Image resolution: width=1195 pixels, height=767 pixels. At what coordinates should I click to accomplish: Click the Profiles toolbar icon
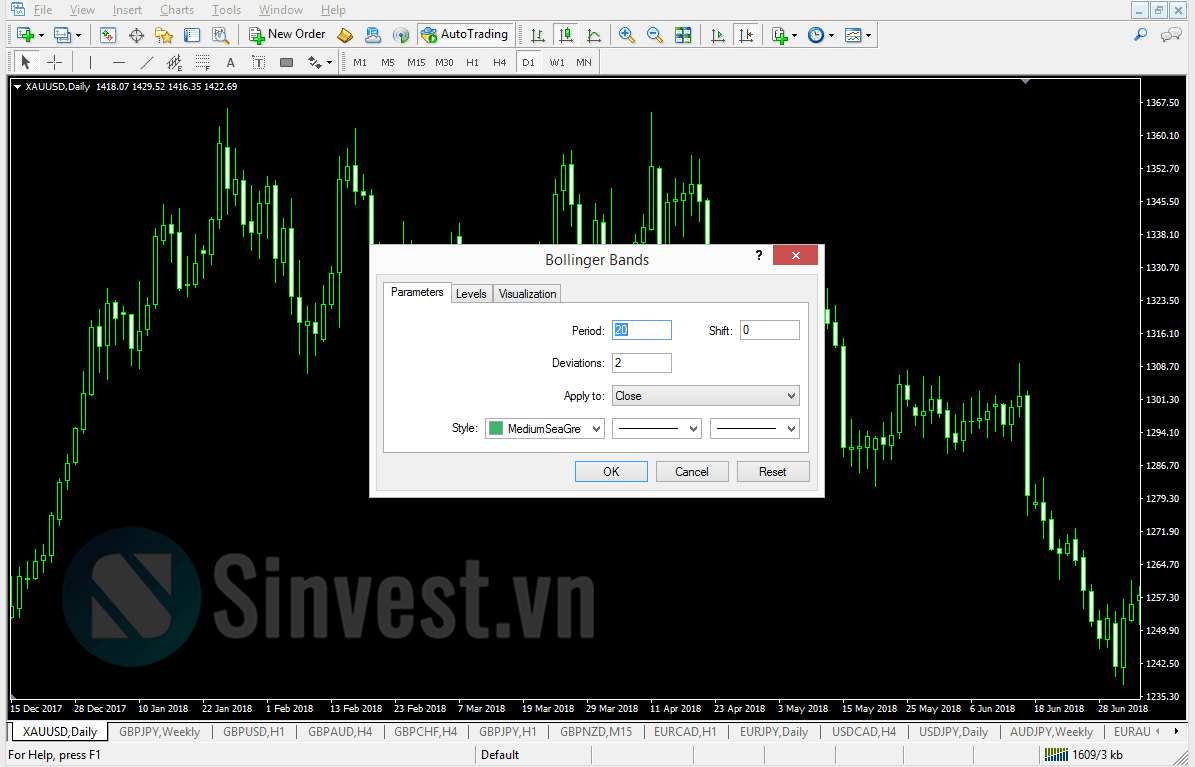coord(62,35)
